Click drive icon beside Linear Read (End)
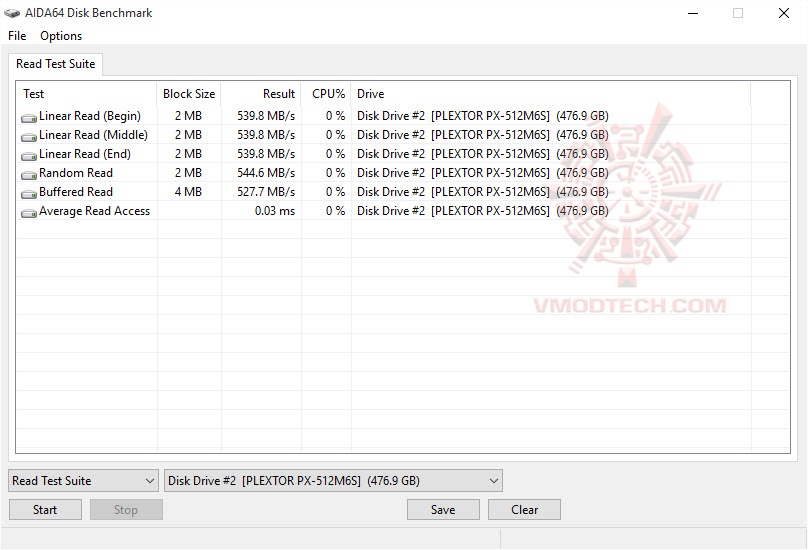This screenshot has height=550, width=808. 29,156
